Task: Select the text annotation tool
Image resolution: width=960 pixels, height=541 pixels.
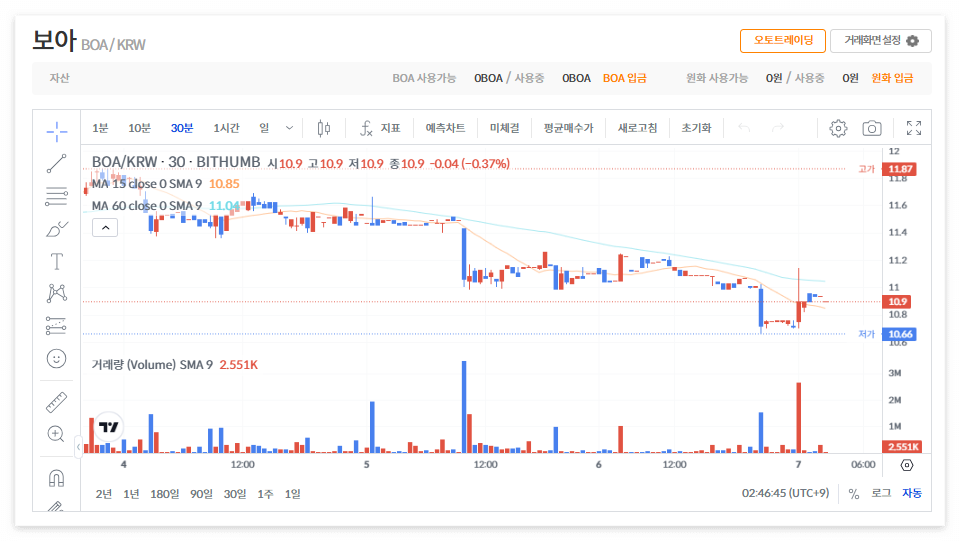Action: point(56,261)
